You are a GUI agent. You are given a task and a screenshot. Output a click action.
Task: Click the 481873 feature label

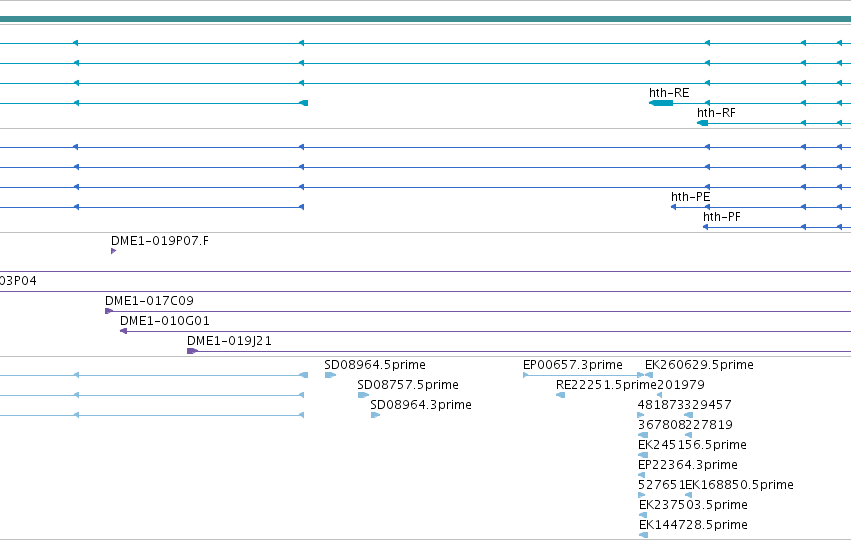661,405
